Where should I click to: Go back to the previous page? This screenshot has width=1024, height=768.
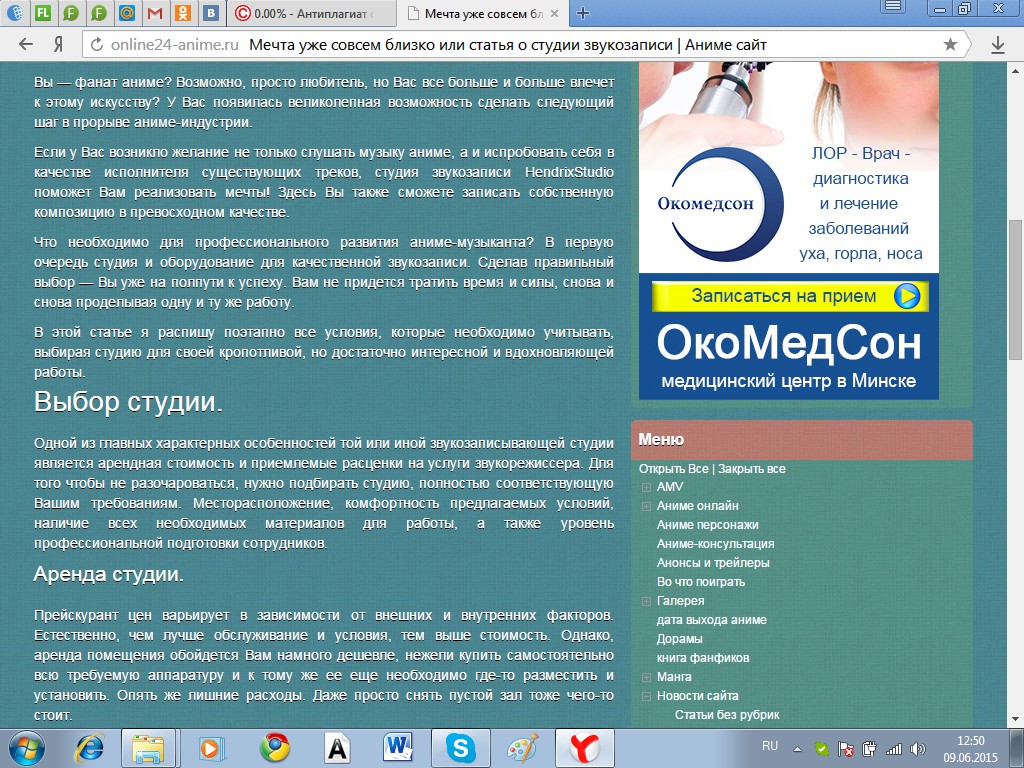coord(25,44)
